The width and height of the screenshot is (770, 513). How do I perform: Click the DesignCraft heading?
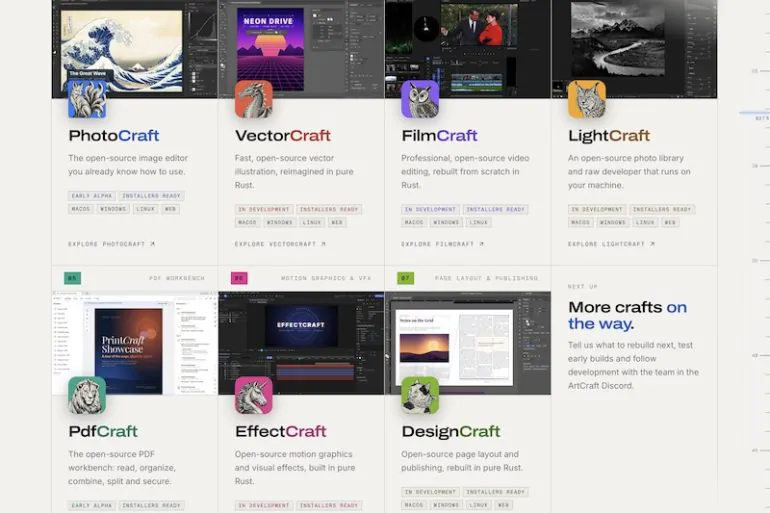tap(451, 432)
